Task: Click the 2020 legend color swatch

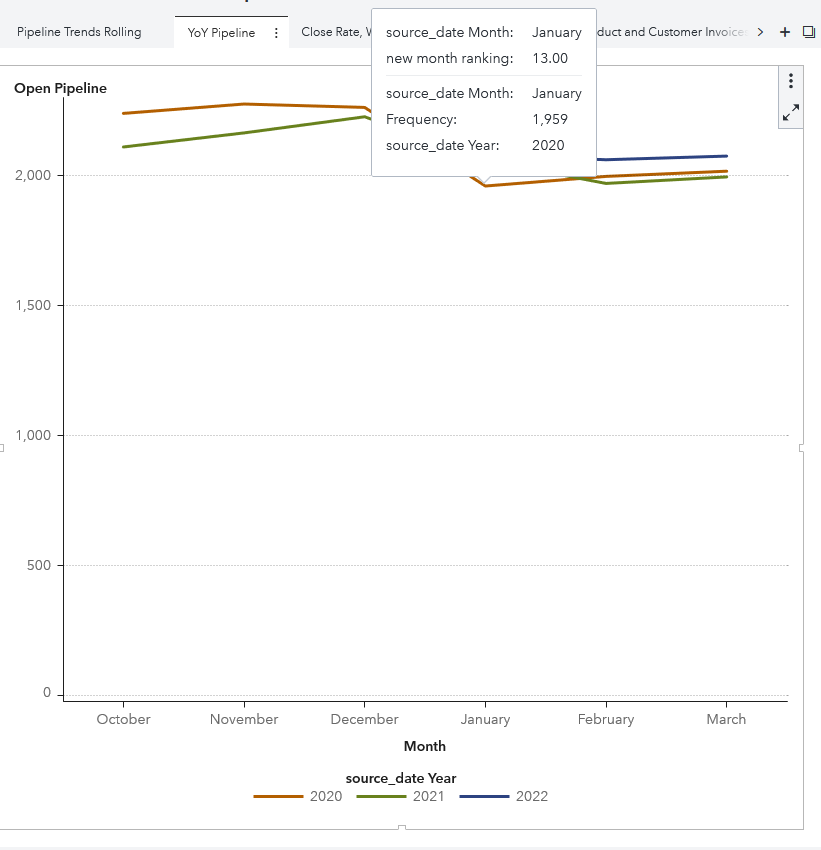Action: pyautogui.click(x=278, y=797)
